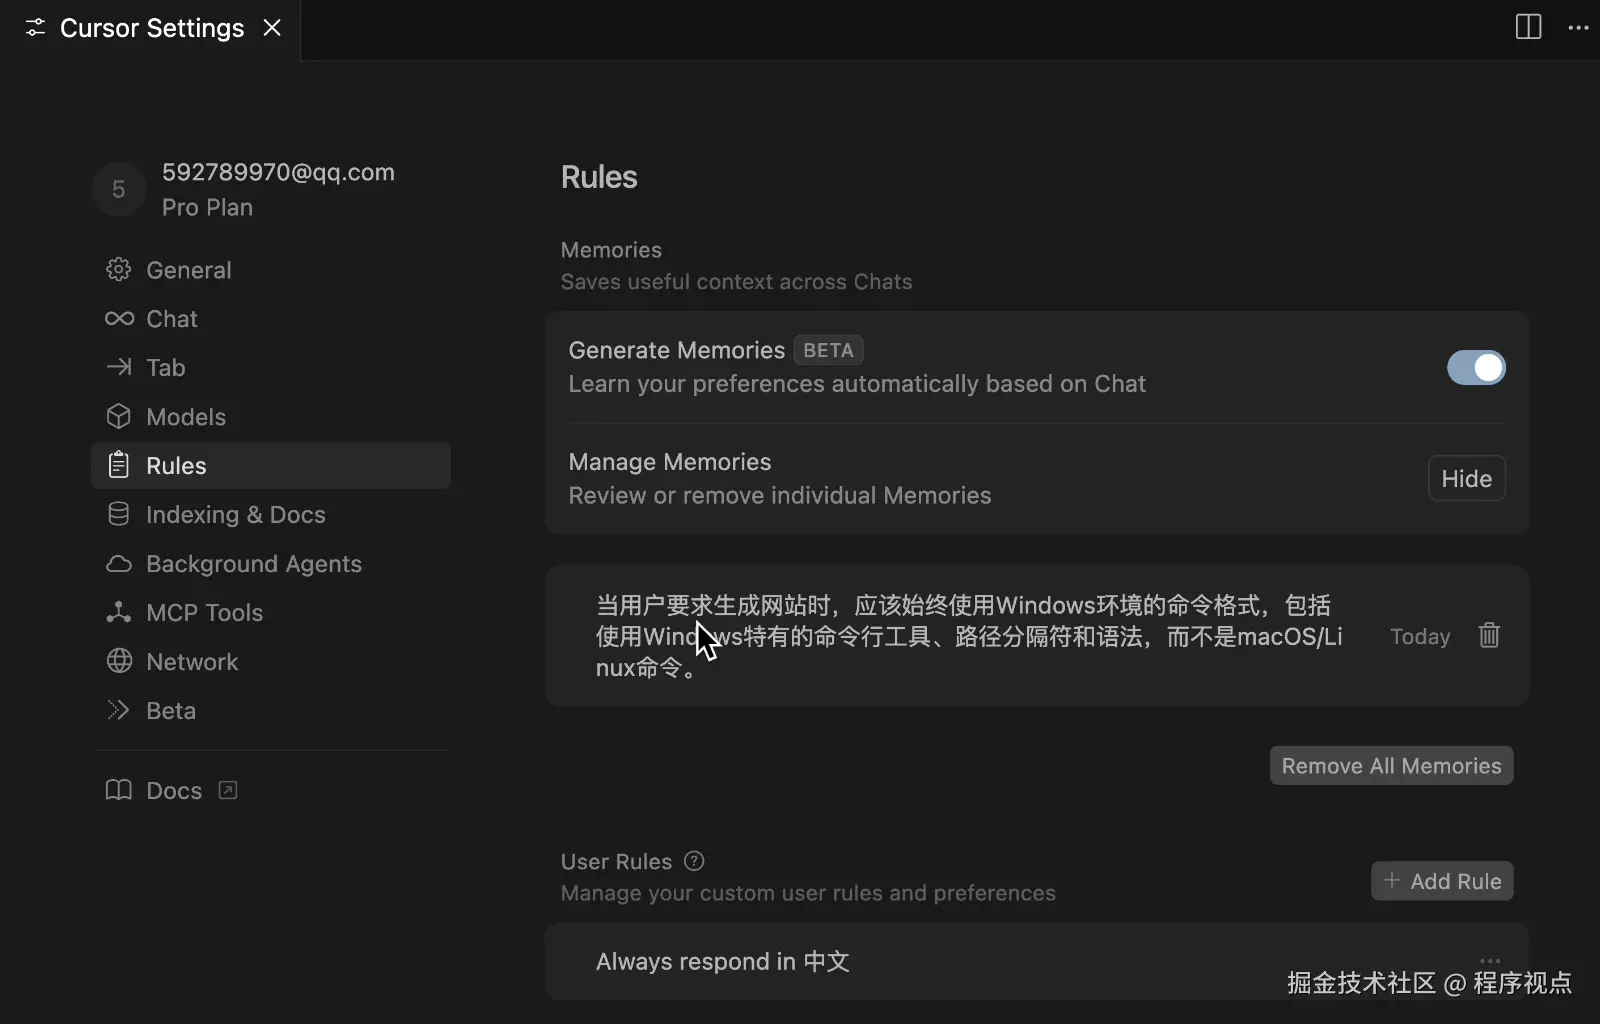Hide the Manage Memories list

click(1466, 478)
